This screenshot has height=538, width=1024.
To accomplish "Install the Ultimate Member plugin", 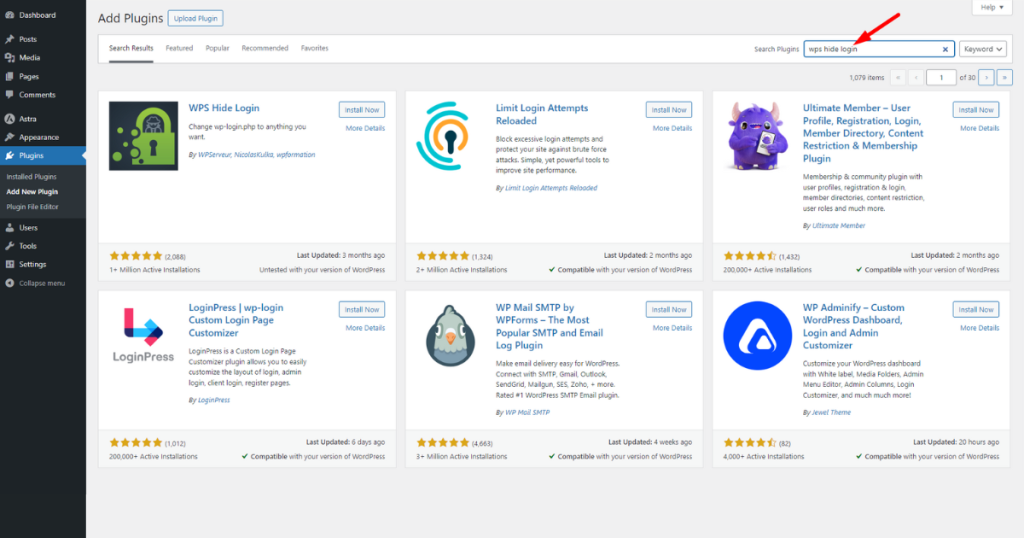I will coord(976,110).
